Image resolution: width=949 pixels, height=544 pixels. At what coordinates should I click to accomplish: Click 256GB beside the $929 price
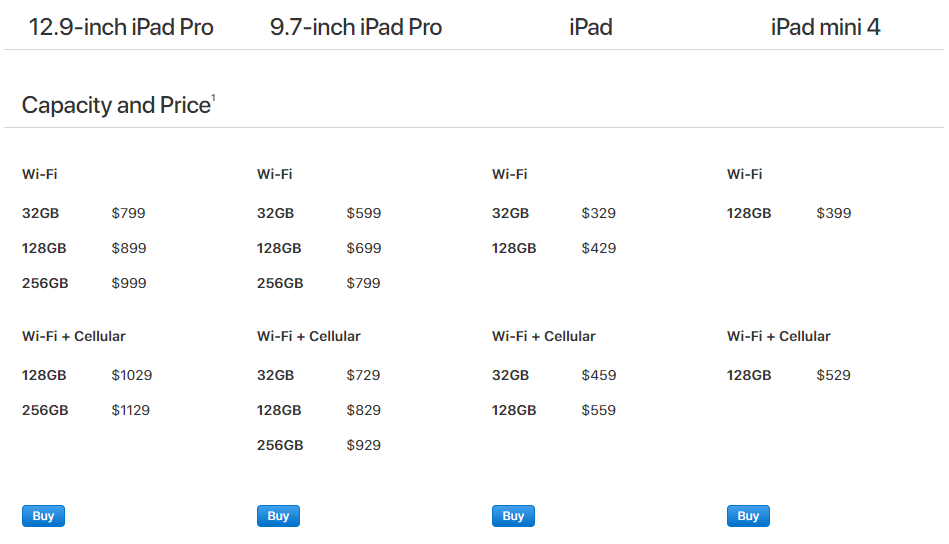click(280, 445)
